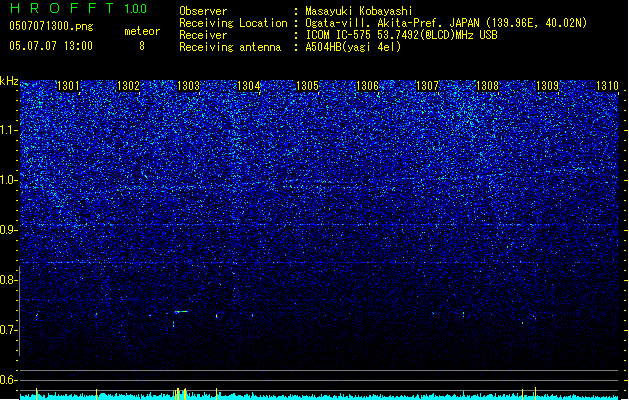
Task: Click the 0.7 kHz frequency label
Action: [x=9, y=330]
